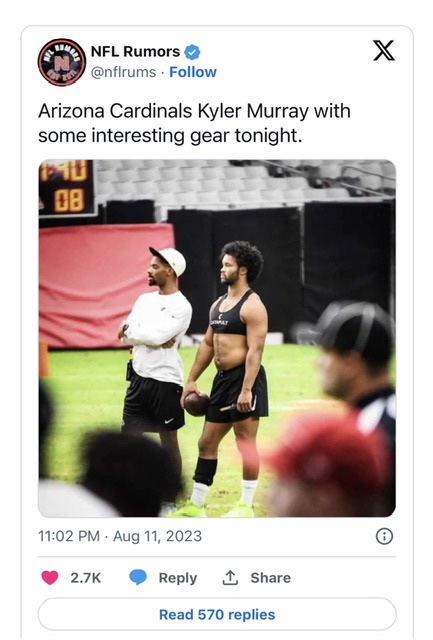433x640 pixels.
Task: Open the 11:02 PM timestamp link
Action: point(69,536)
